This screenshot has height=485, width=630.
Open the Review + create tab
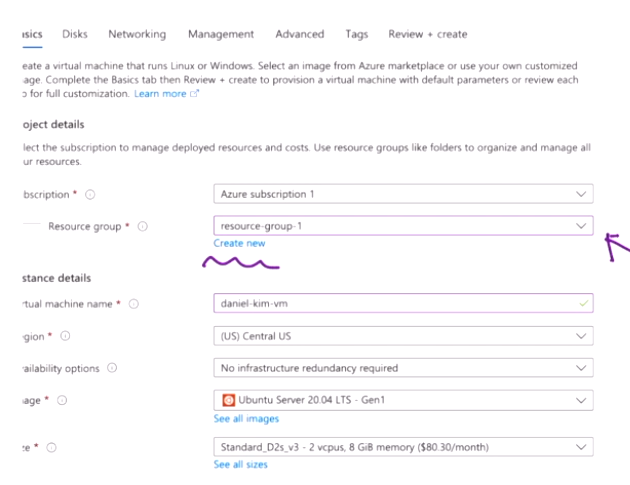point(428,34)
